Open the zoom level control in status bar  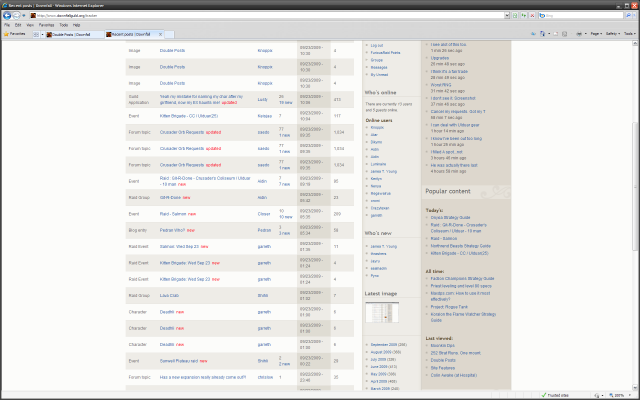coord(618,395)
